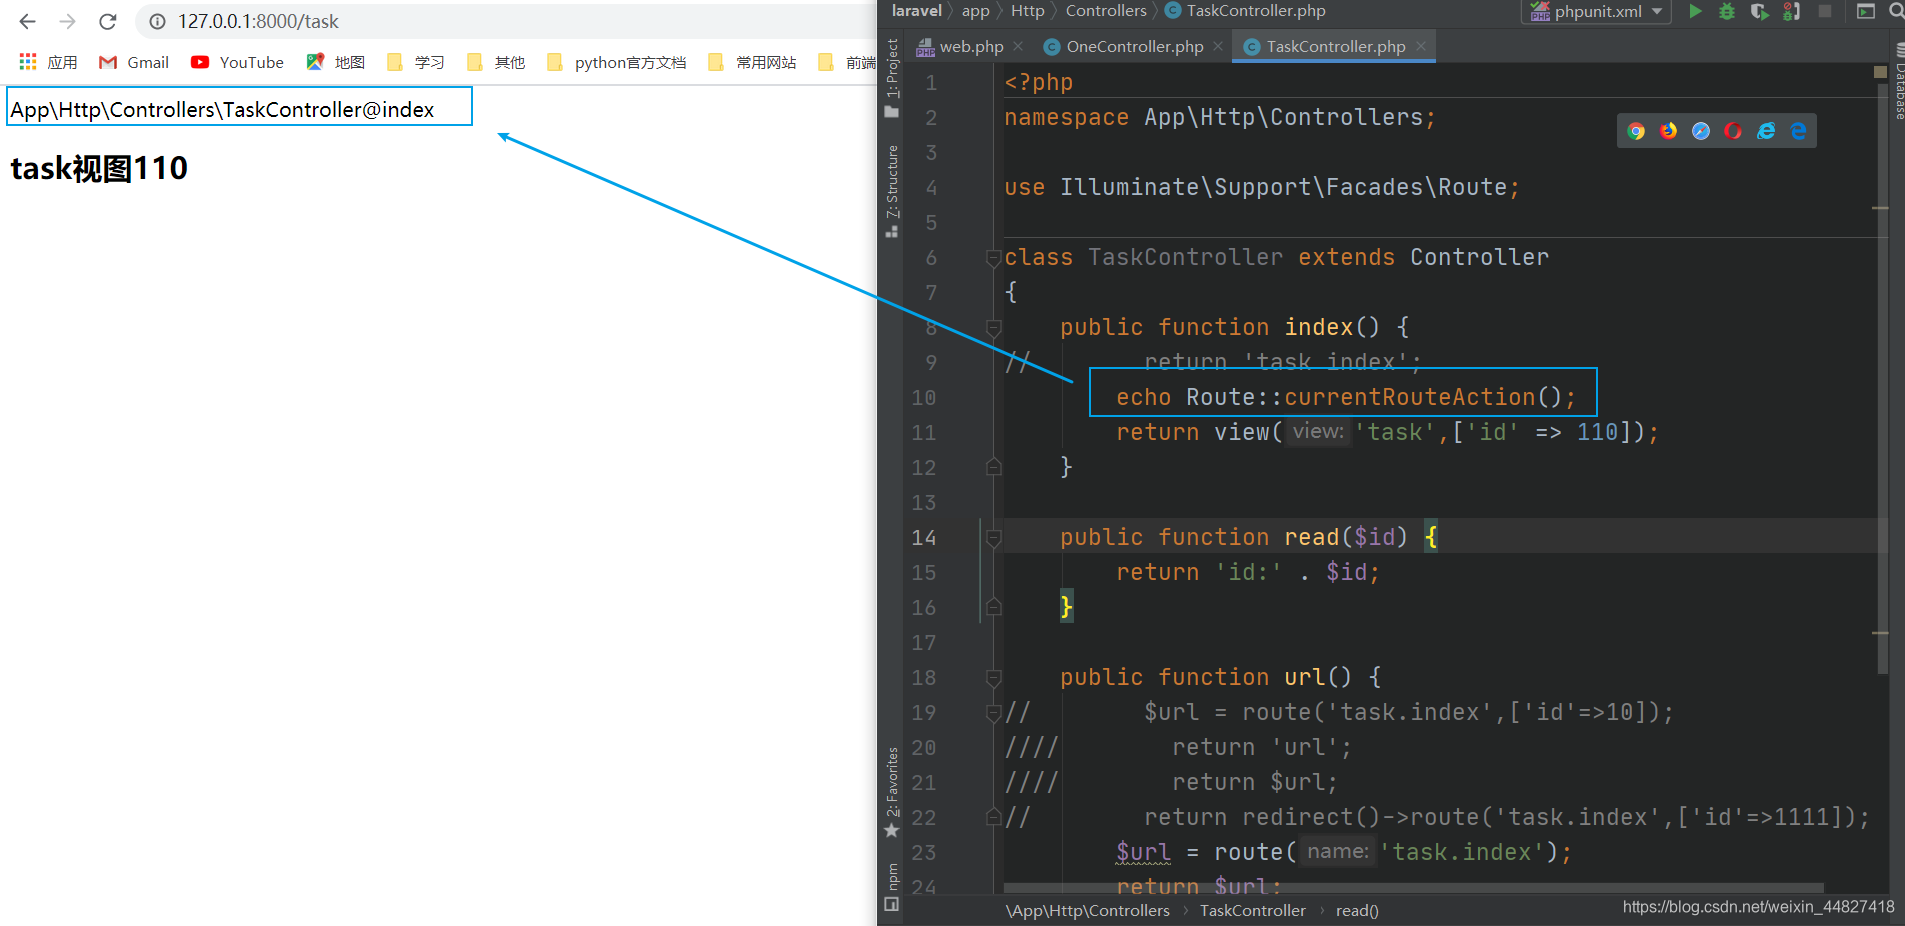
Task: Close the OneController.php tab
Action: click(1218, 46)
